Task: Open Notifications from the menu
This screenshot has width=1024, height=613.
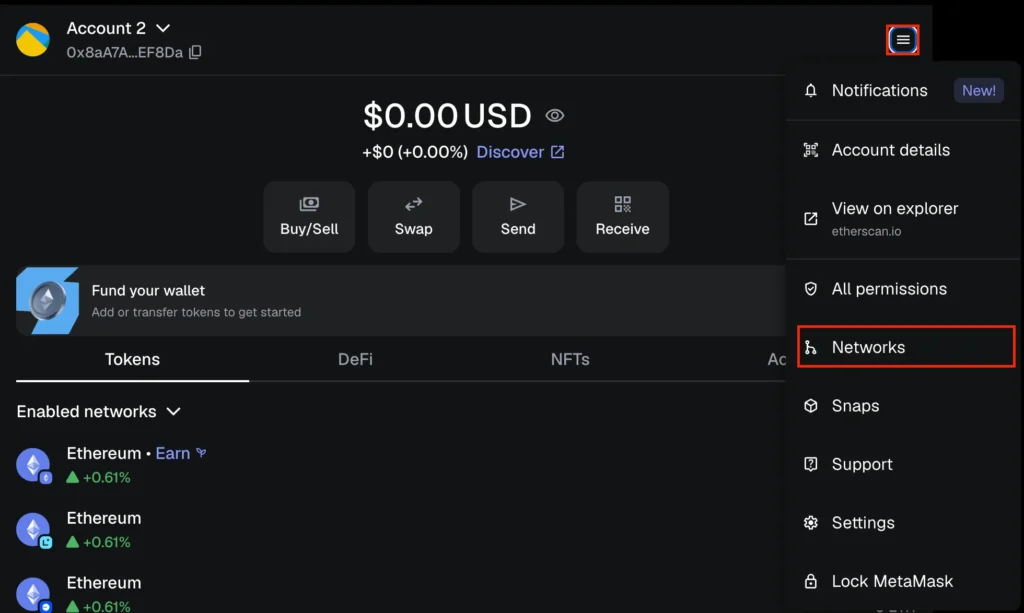Action: click(x=880, y=90)
